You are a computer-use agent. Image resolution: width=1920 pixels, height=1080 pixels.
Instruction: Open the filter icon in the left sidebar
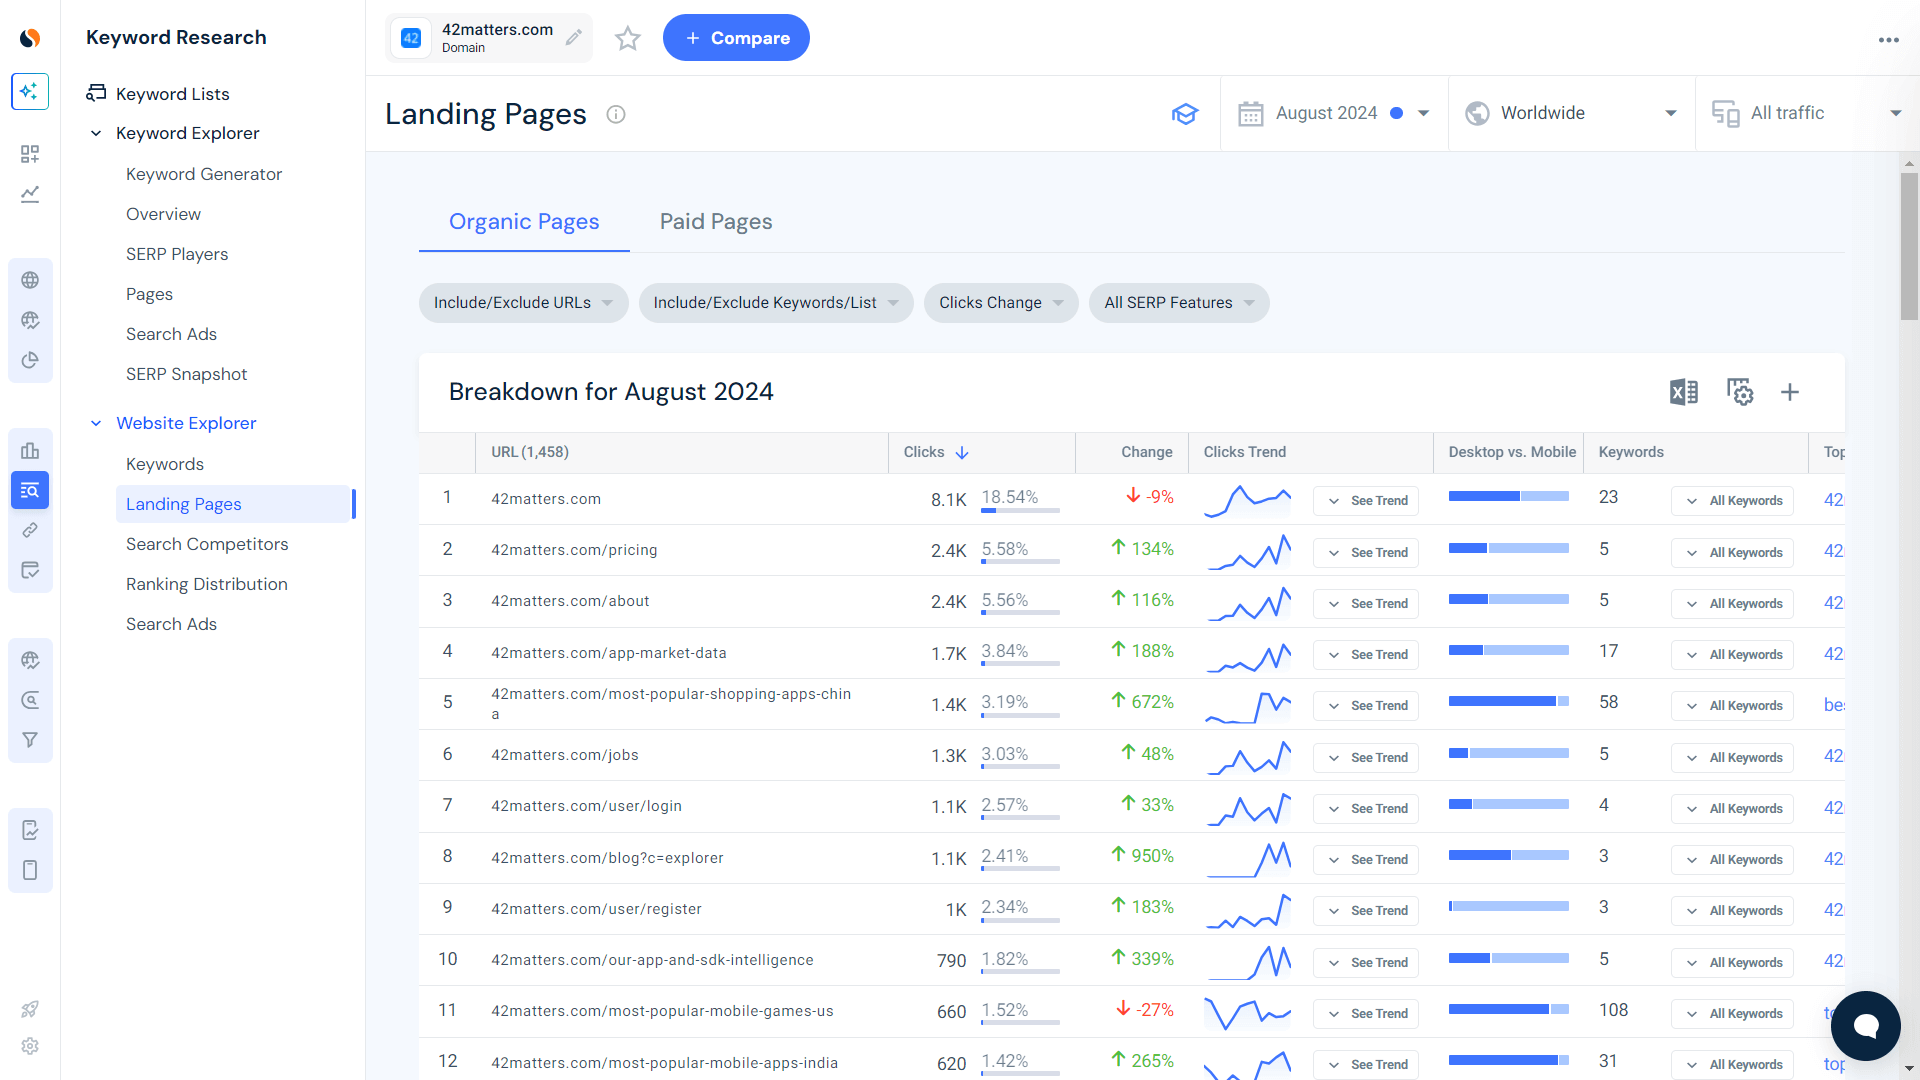[x=30, y=739]
